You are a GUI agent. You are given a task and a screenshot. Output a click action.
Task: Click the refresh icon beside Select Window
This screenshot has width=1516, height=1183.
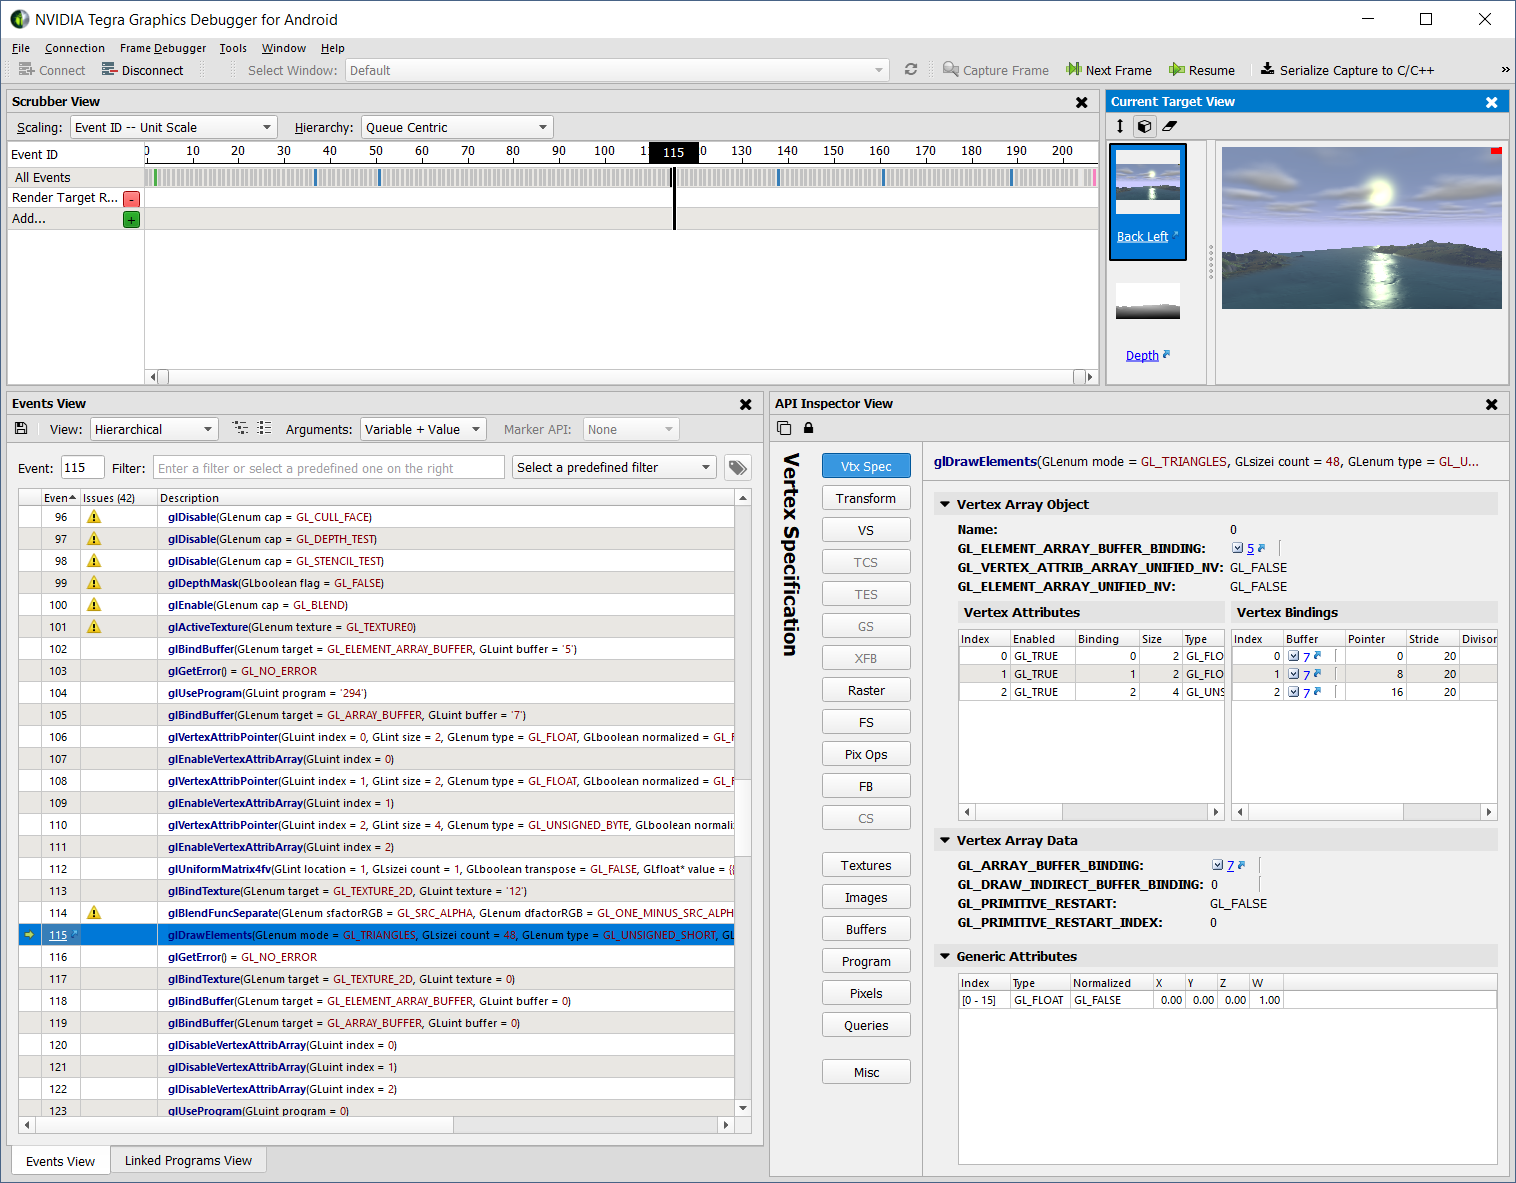pos(910,70)
